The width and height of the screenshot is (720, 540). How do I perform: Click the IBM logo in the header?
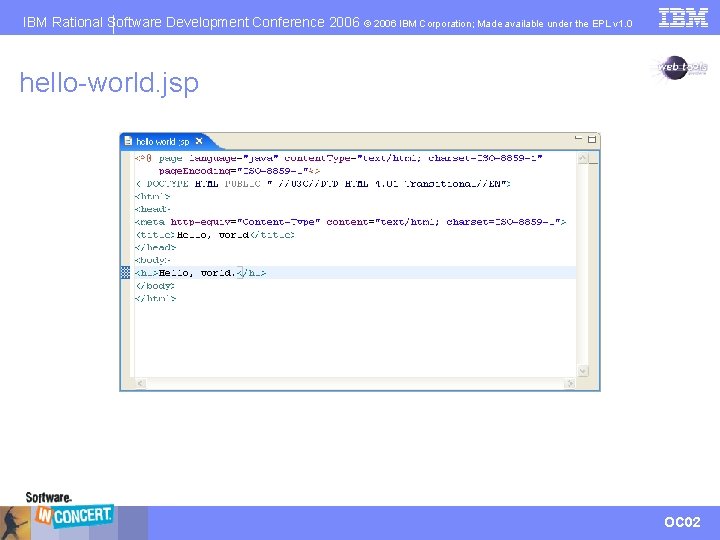point(683,17)
